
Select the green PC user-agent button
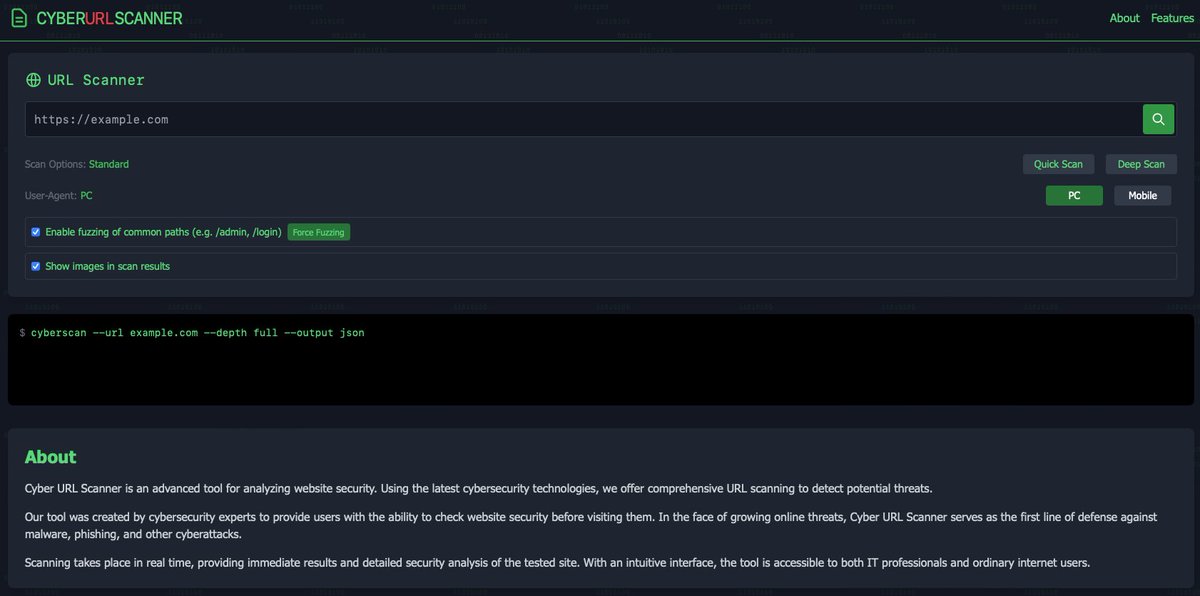pos(1074,195)
